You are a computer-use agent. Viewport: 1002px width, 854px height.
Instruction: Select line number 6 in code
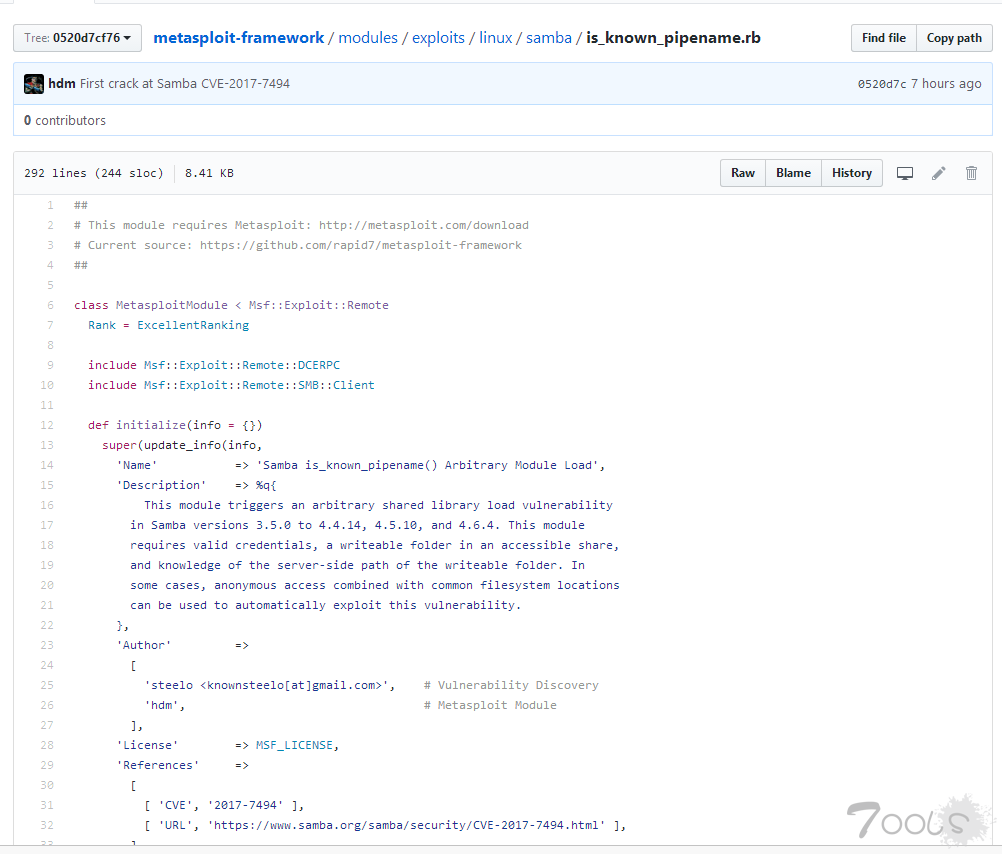50,305
